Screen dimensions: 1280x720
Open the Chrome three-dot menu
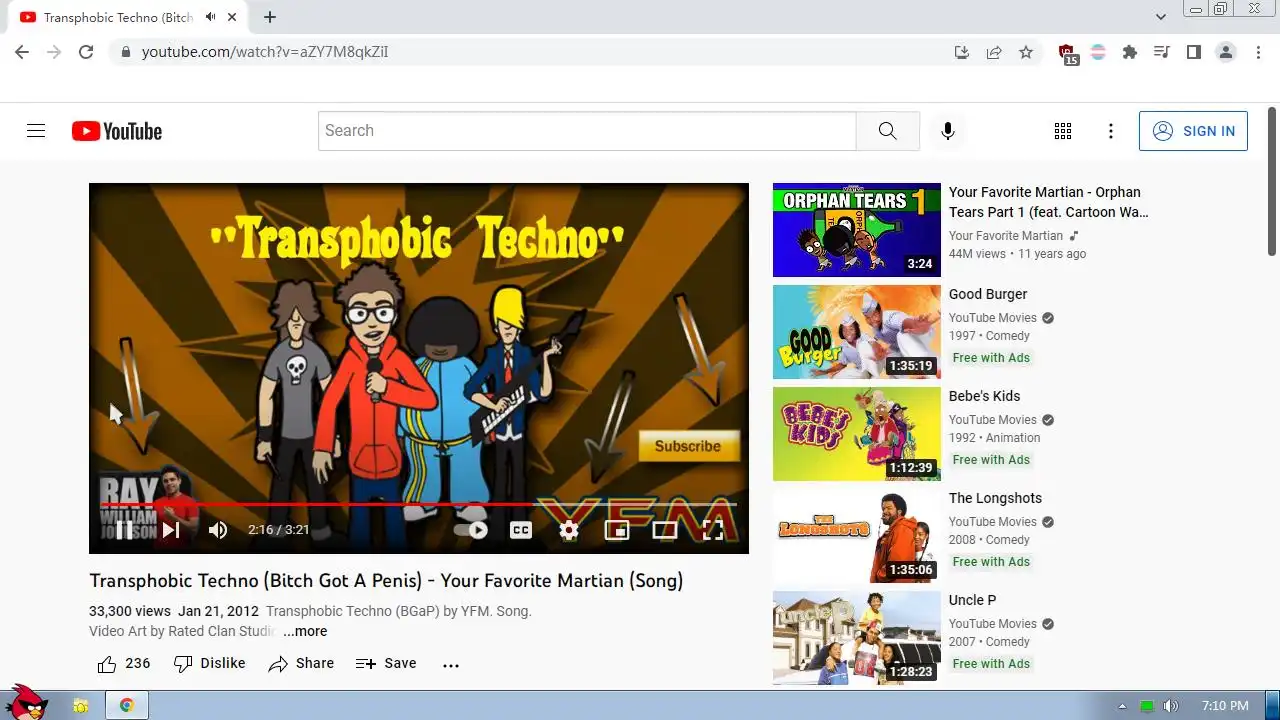pyautogui.click(x=1258, y=52)
